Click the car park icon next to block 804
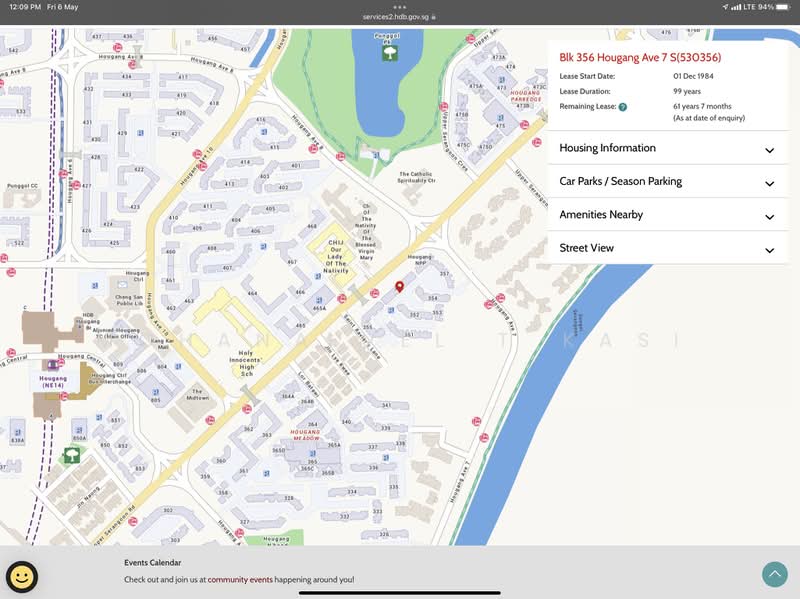This screenshot has height=599, width=800. click(x=178, y=366)
